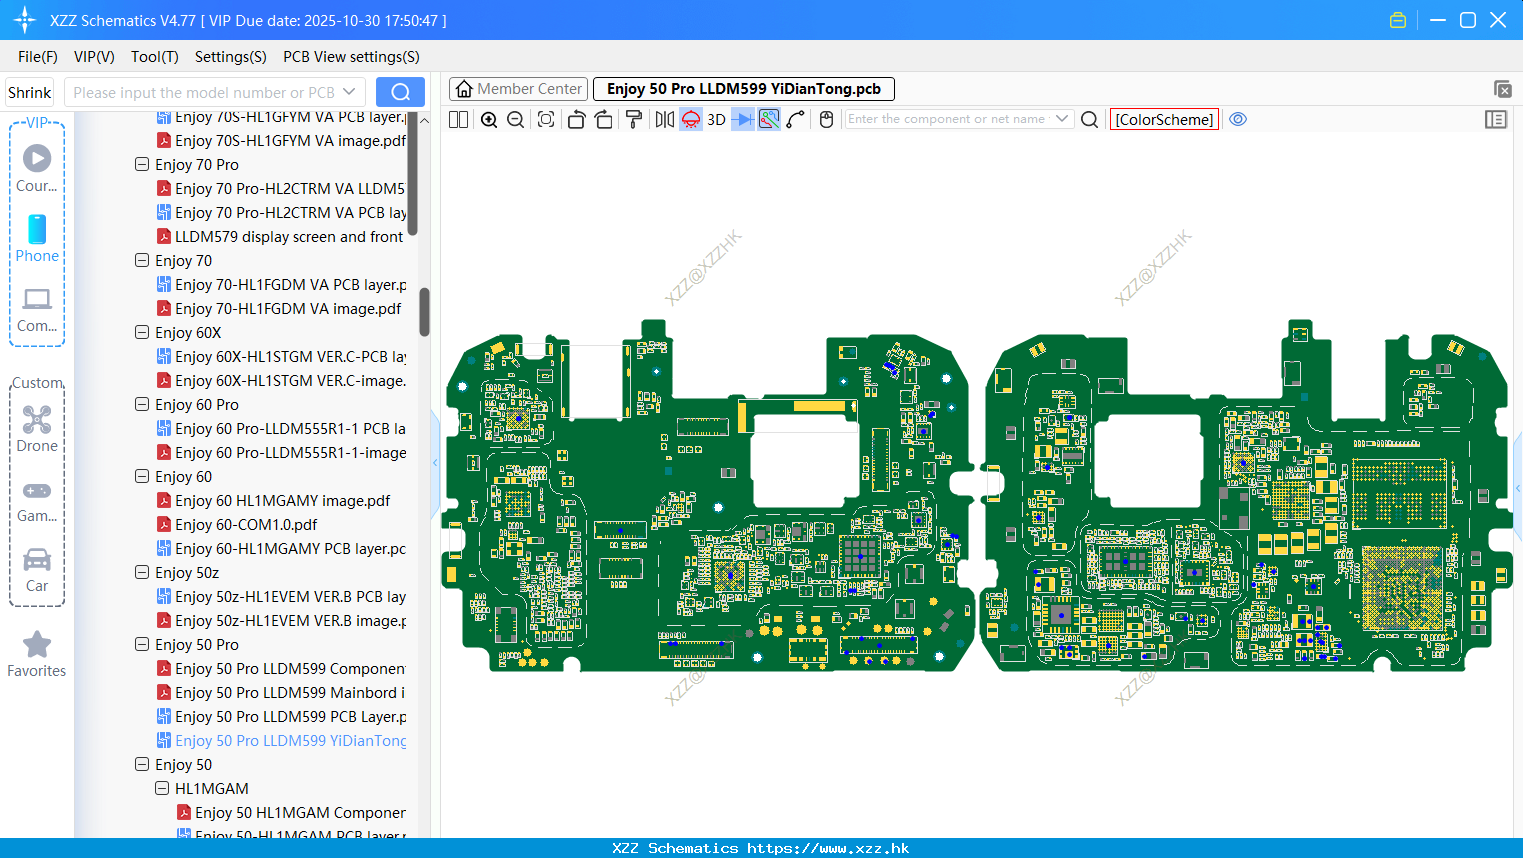Collapse the Enjoy 60 folder

[x=142, y=476]
